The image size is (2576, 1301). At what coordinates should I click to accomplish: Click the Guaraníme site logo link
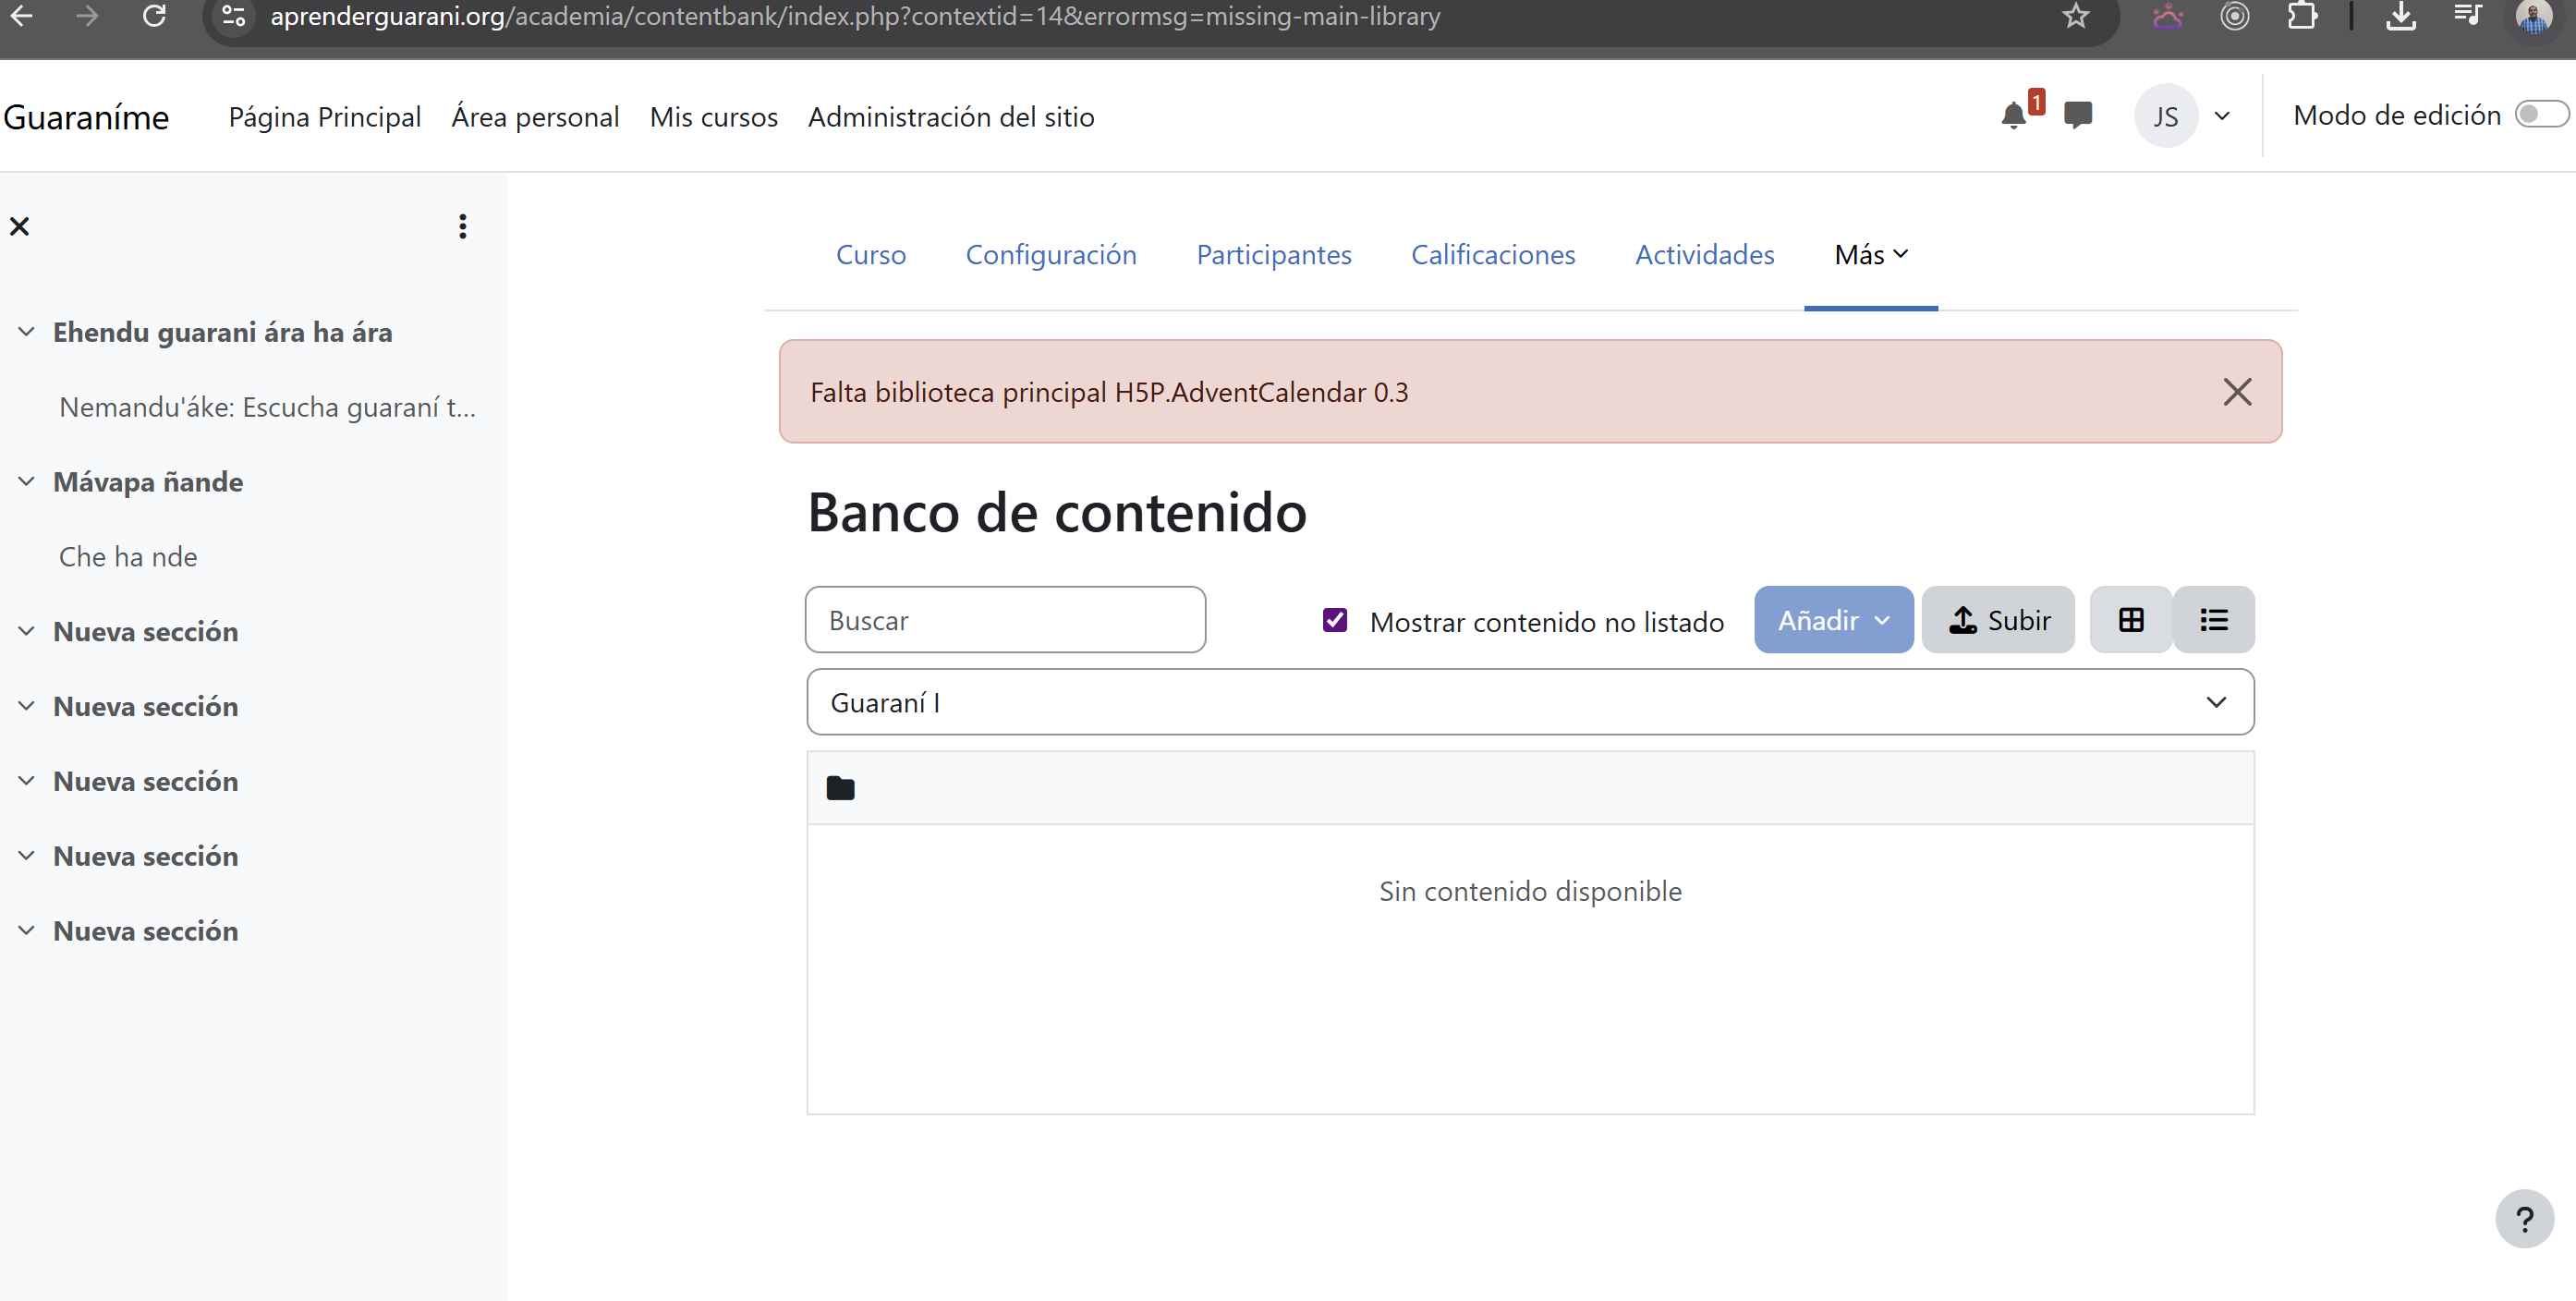pyautogui.click(x=86, y=117)
